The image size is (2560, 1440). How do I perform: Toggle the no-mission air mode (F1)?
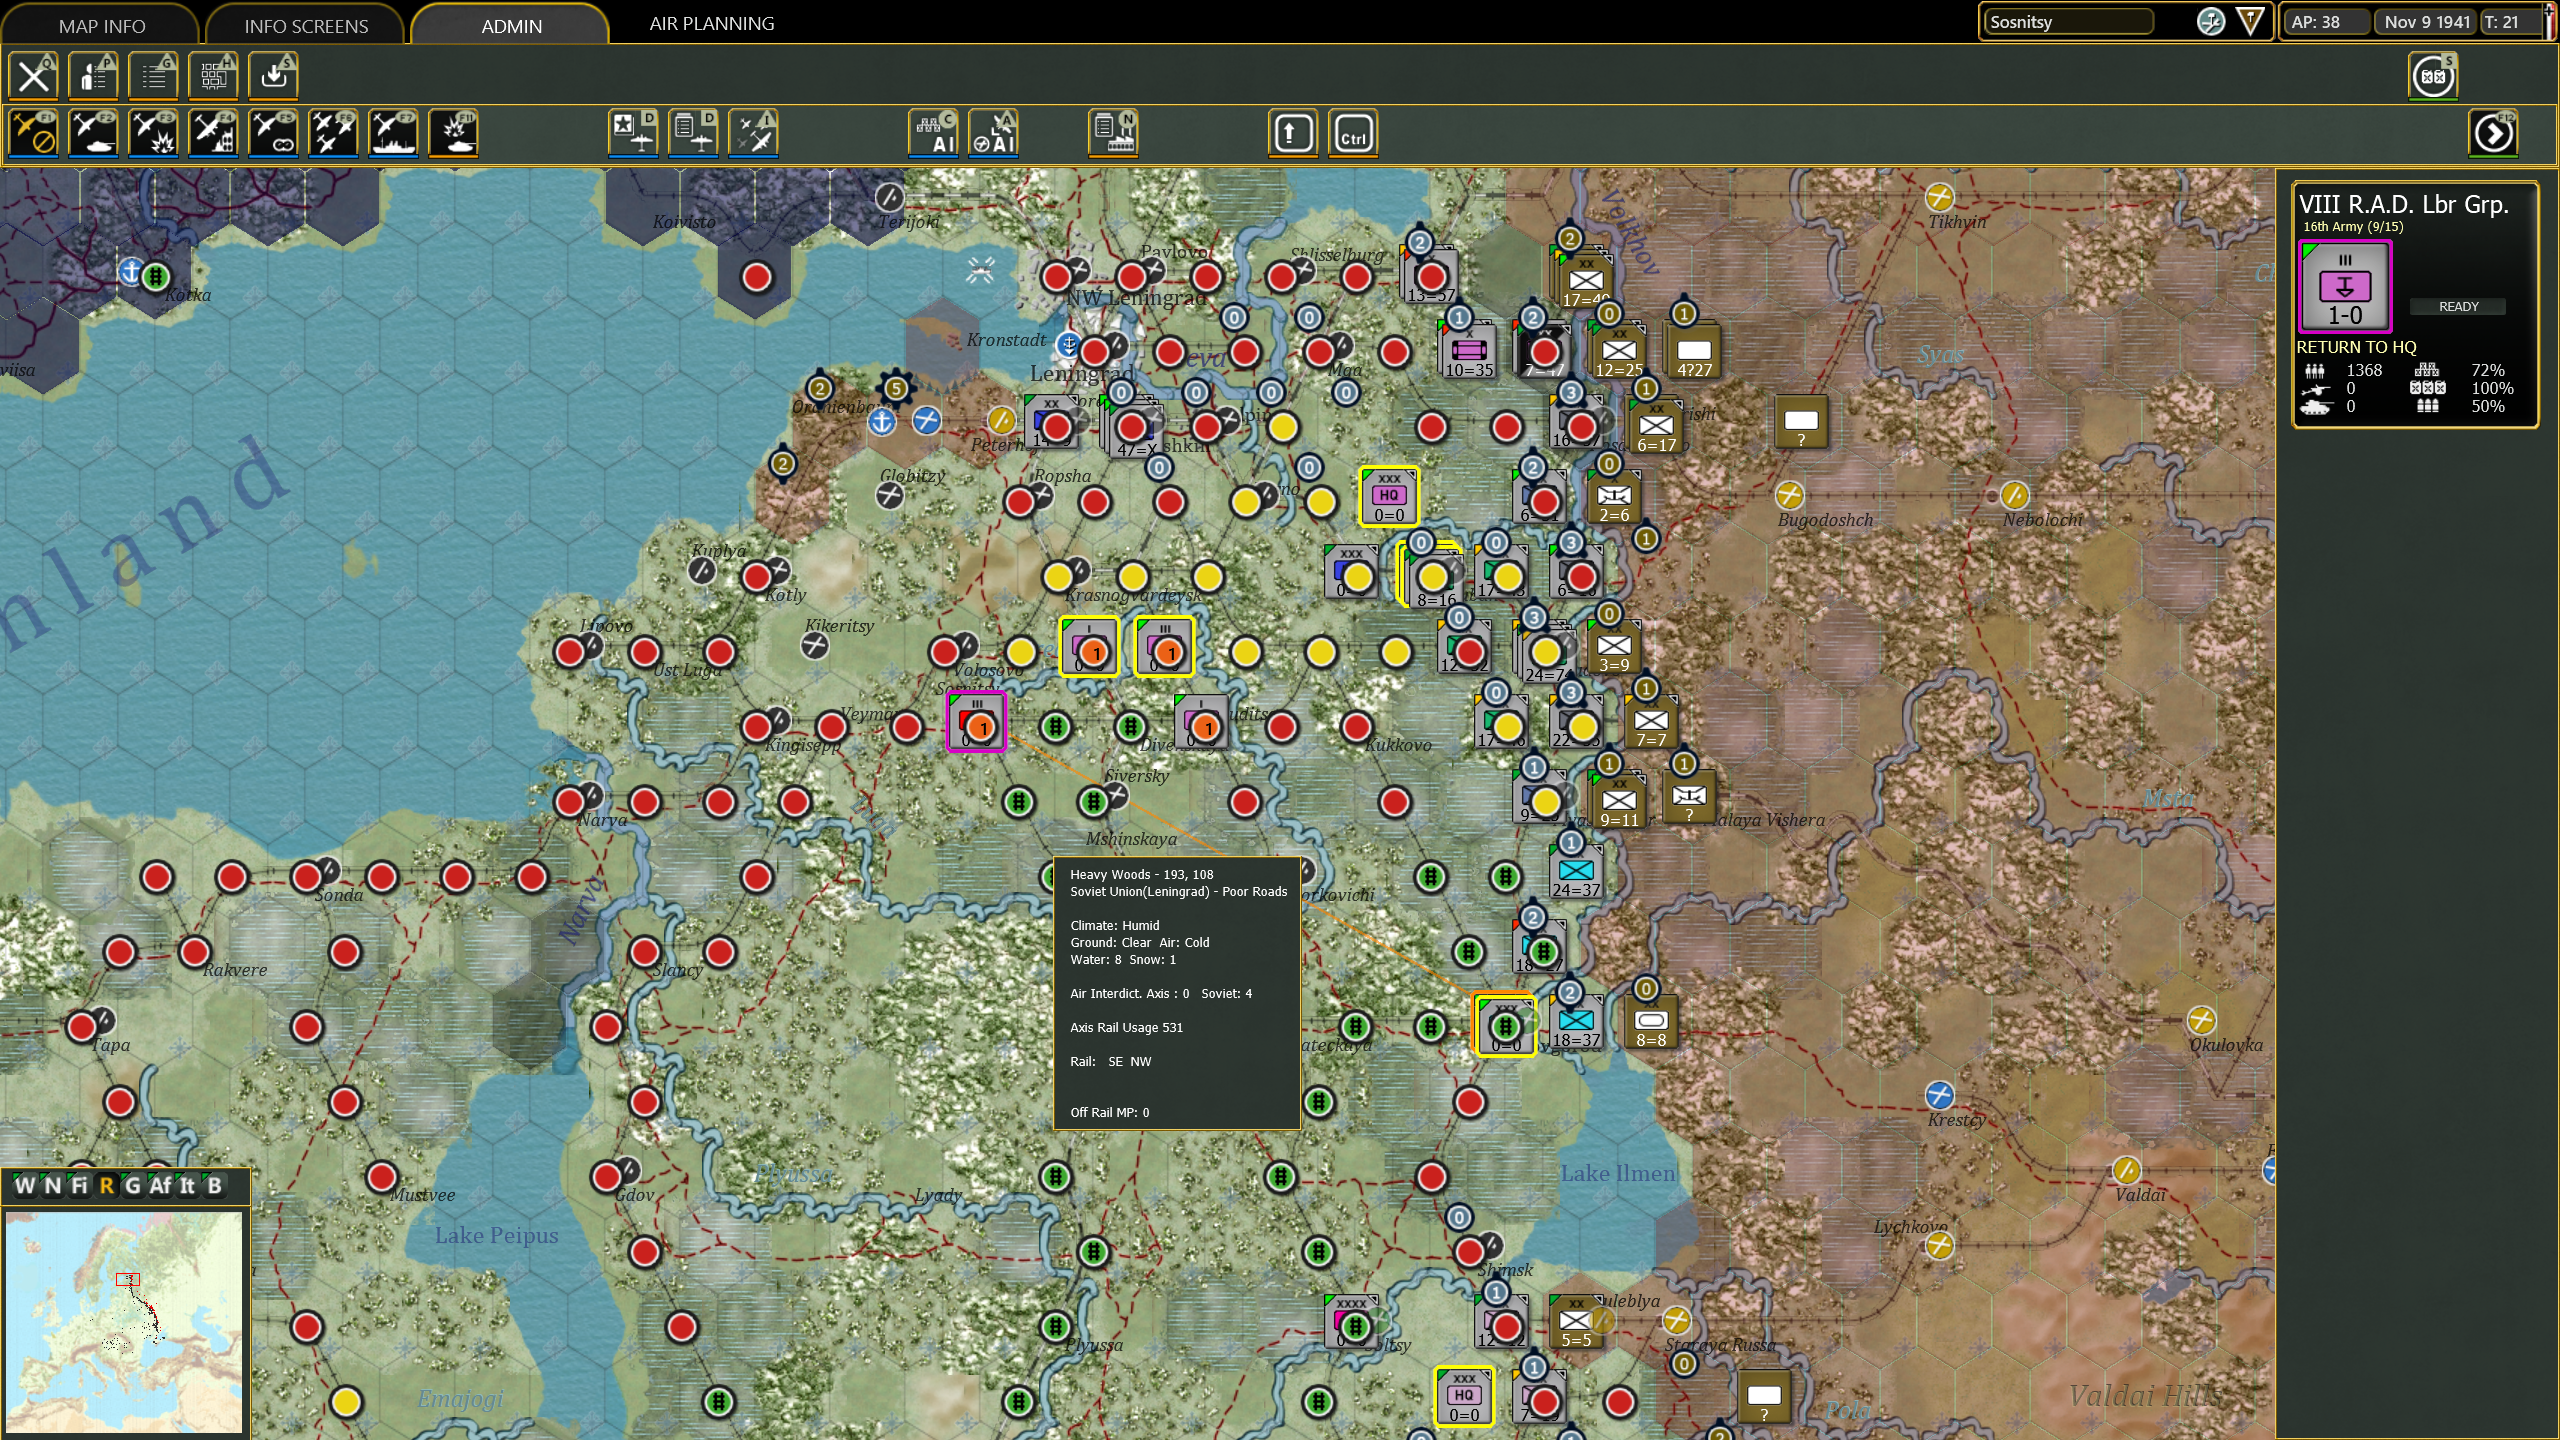(x=33, y=133)
